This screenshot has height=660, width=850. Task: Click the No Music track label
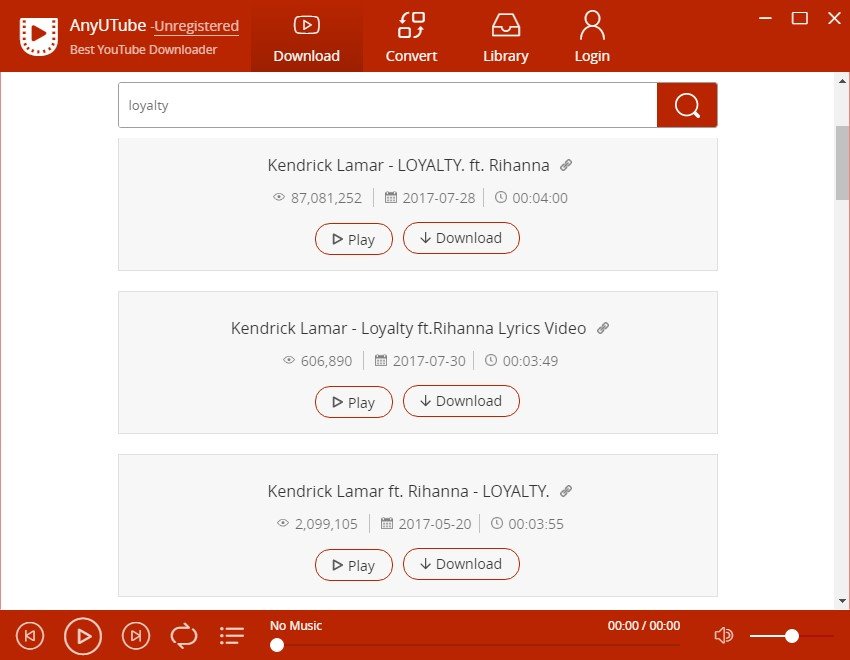296,625
